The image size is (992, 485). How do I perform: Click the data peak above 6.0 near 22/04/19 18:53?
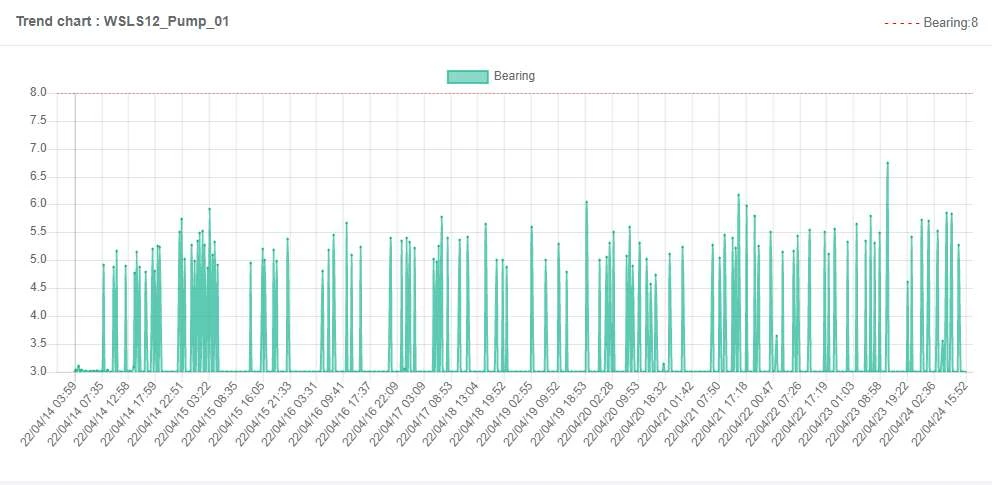click(x=586, y=202)
